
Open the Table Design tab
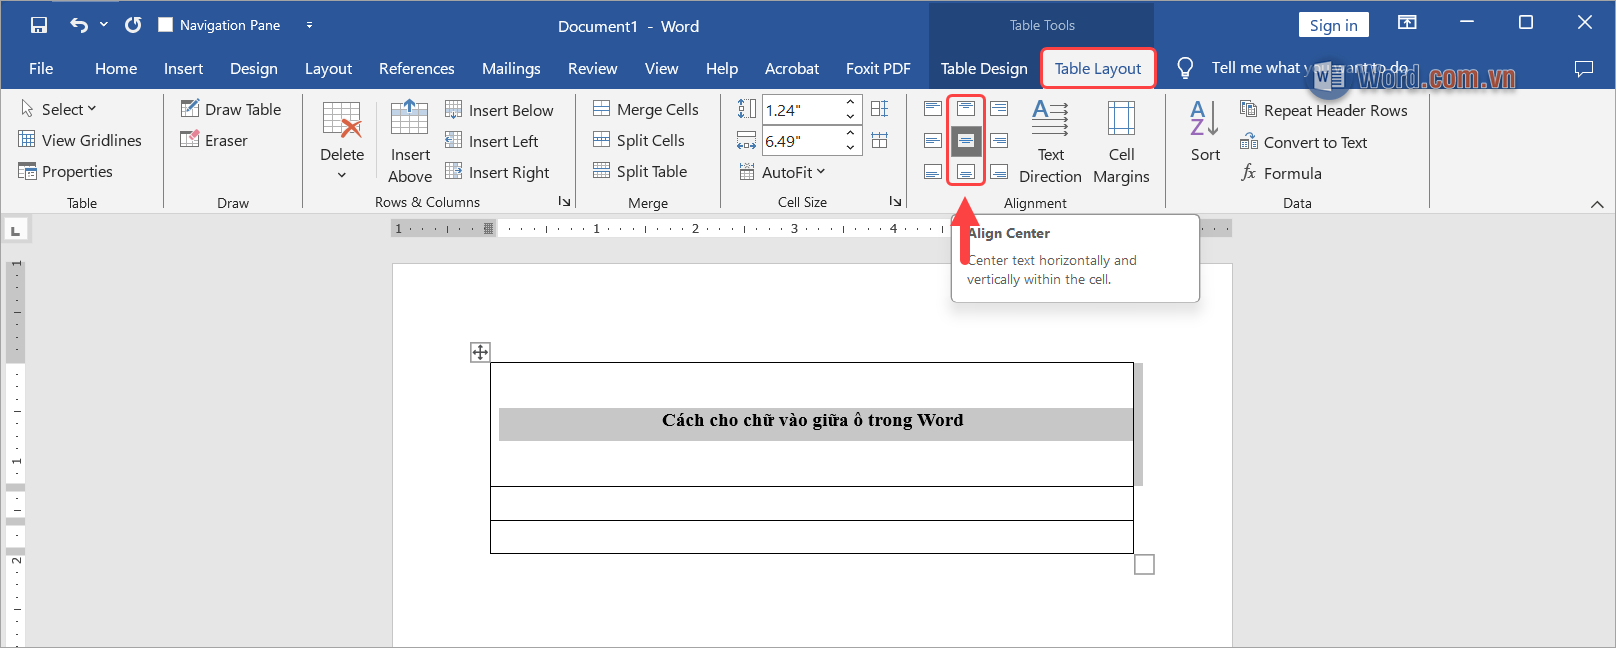[x=984, y=68]
